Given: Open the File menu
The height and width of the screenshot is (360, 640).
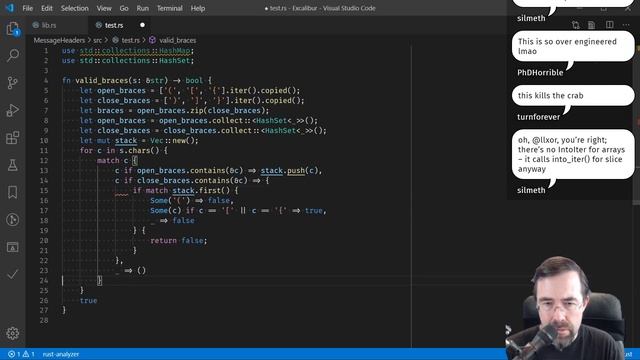Looking at the screenshot, I should point(28,8).
